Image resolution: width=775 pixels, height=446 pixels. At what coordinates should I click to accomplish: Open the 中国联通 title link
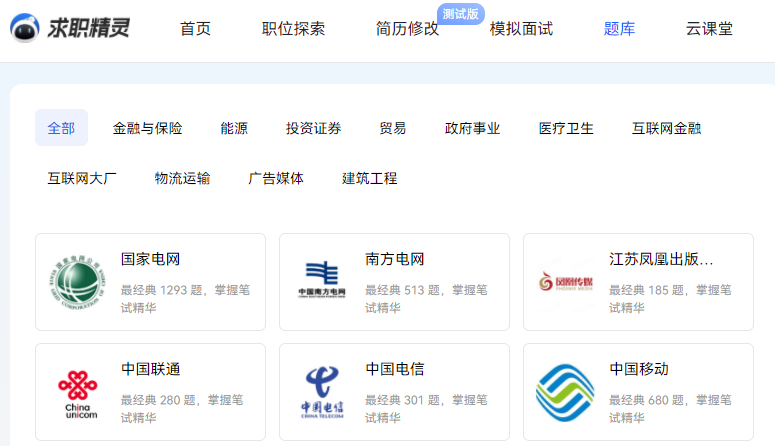coord(150,369)
